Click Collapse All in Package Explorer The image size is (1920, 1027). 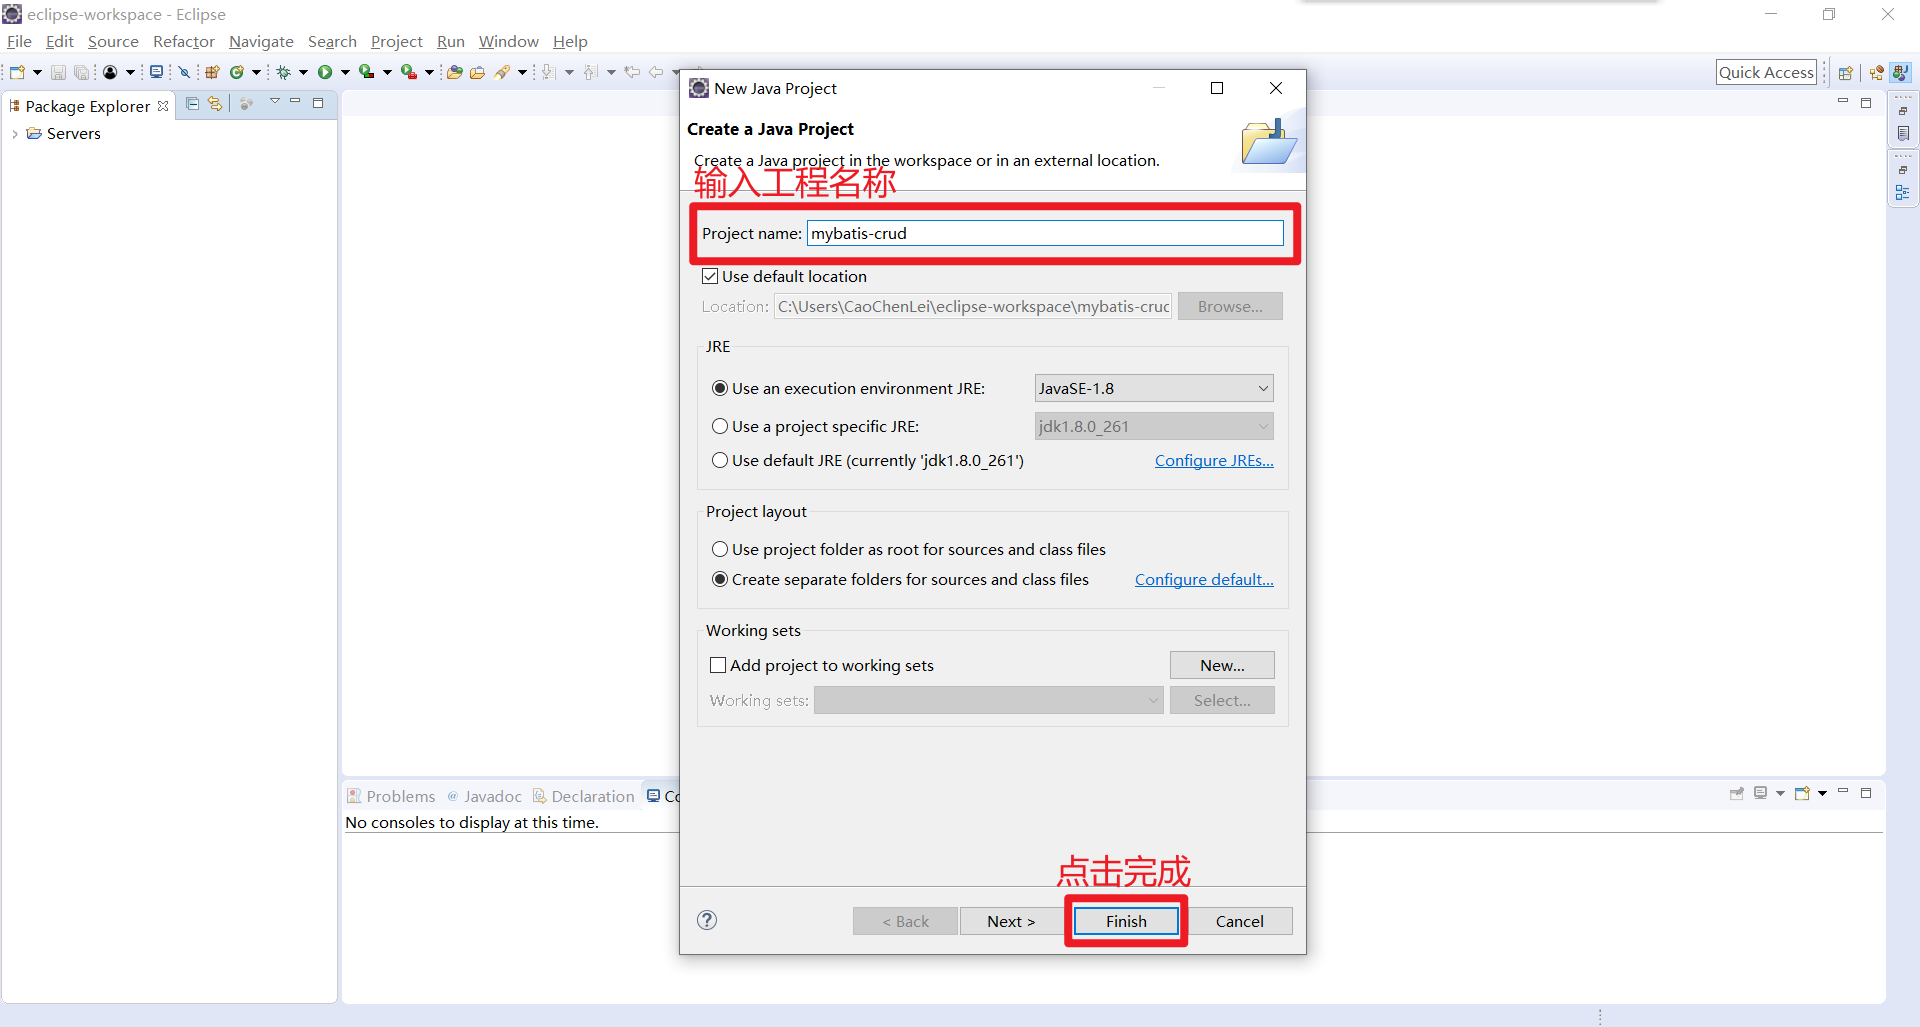click(x=193, y=104)
